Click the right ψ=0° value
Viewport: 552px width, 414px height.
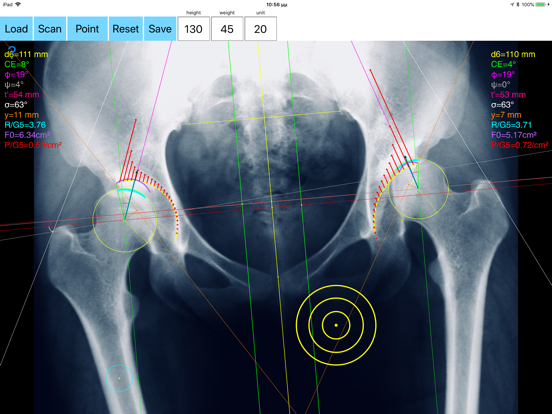(x=500, y=85)
